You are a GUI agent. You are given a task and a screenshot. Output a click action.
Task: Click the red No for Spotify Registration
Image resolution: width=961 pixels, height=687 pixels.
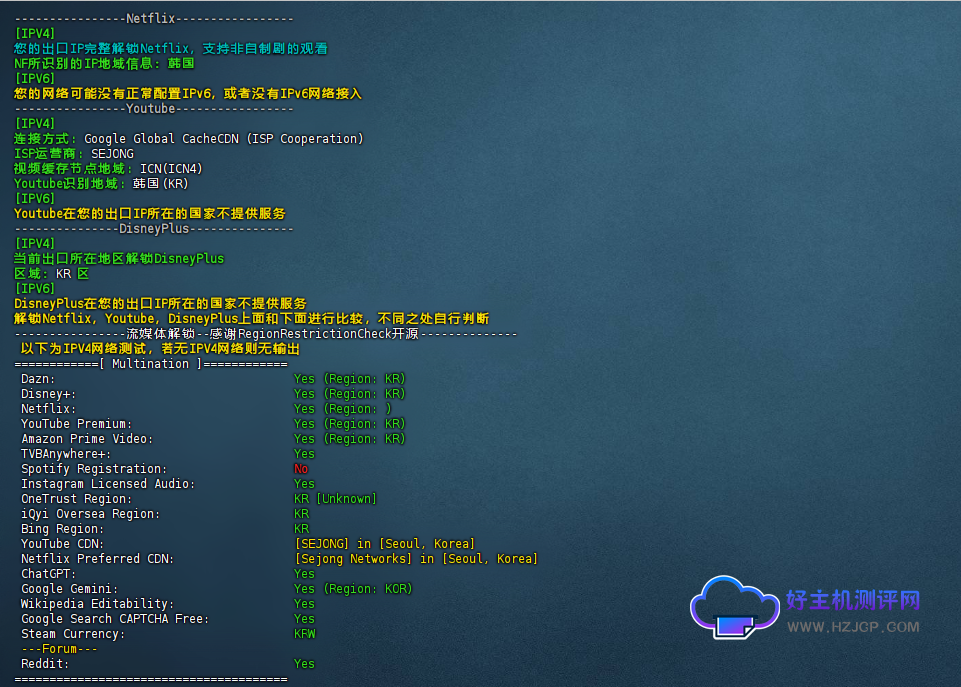tap(300, 469)
